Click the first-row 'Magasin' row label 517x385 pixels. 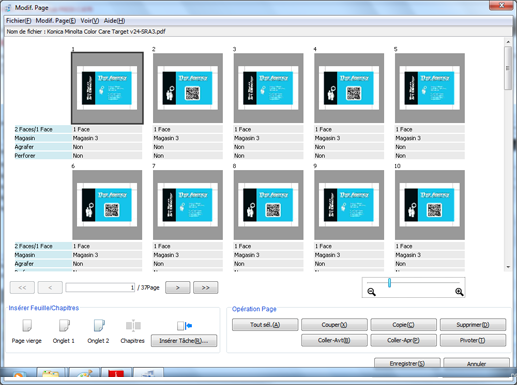click(x=43, y=138)
